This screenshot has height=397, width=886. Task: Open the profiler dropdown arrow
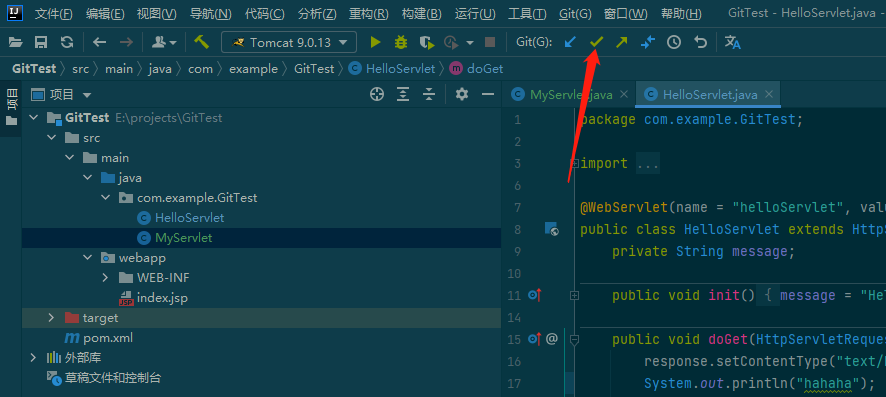[x=470, y=43]
